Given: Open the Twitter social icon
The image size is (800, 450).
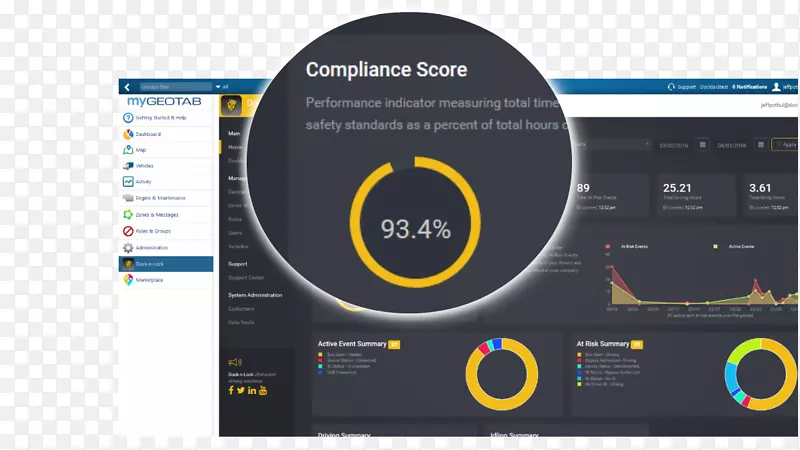Looking at the screenshot, I should tap(241, 390).
